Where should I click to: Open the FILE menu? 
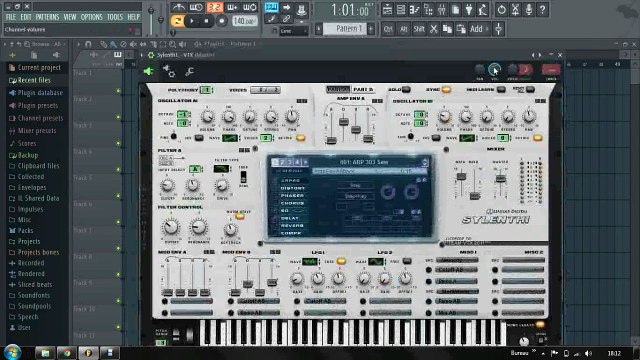click(11, 17)
